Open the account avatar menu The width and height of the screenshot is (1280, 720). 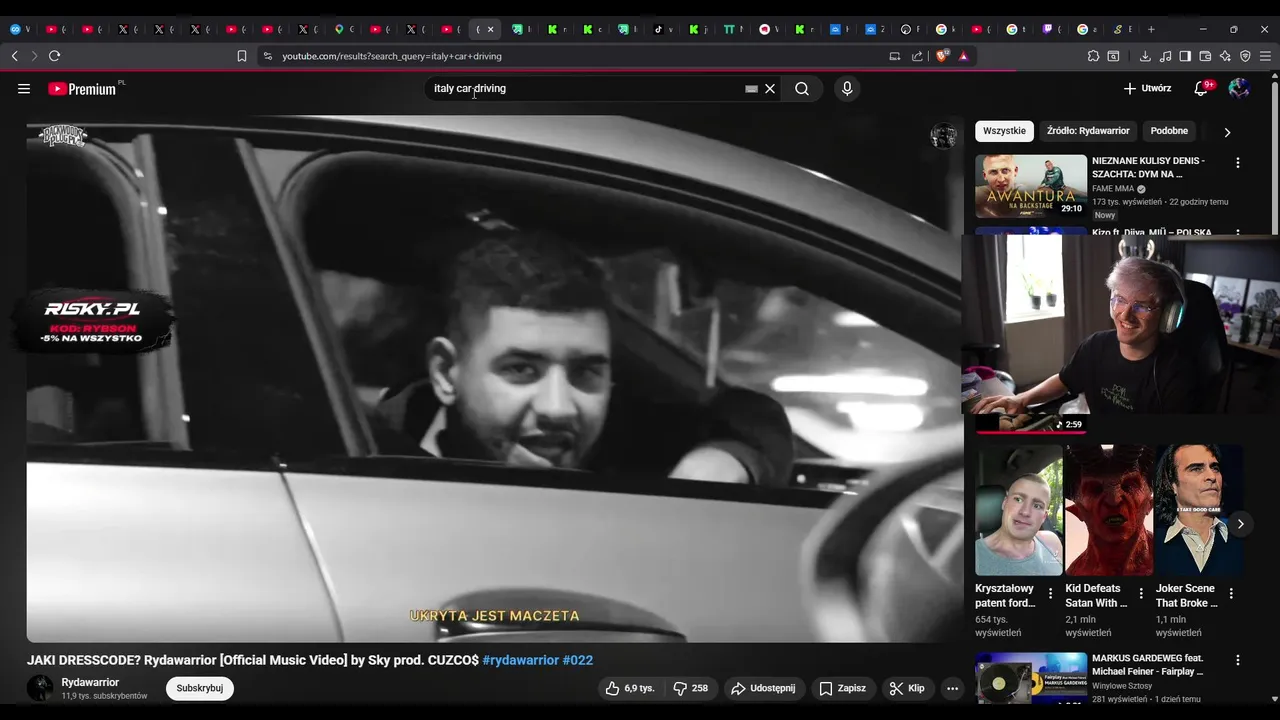(1239, 89)
